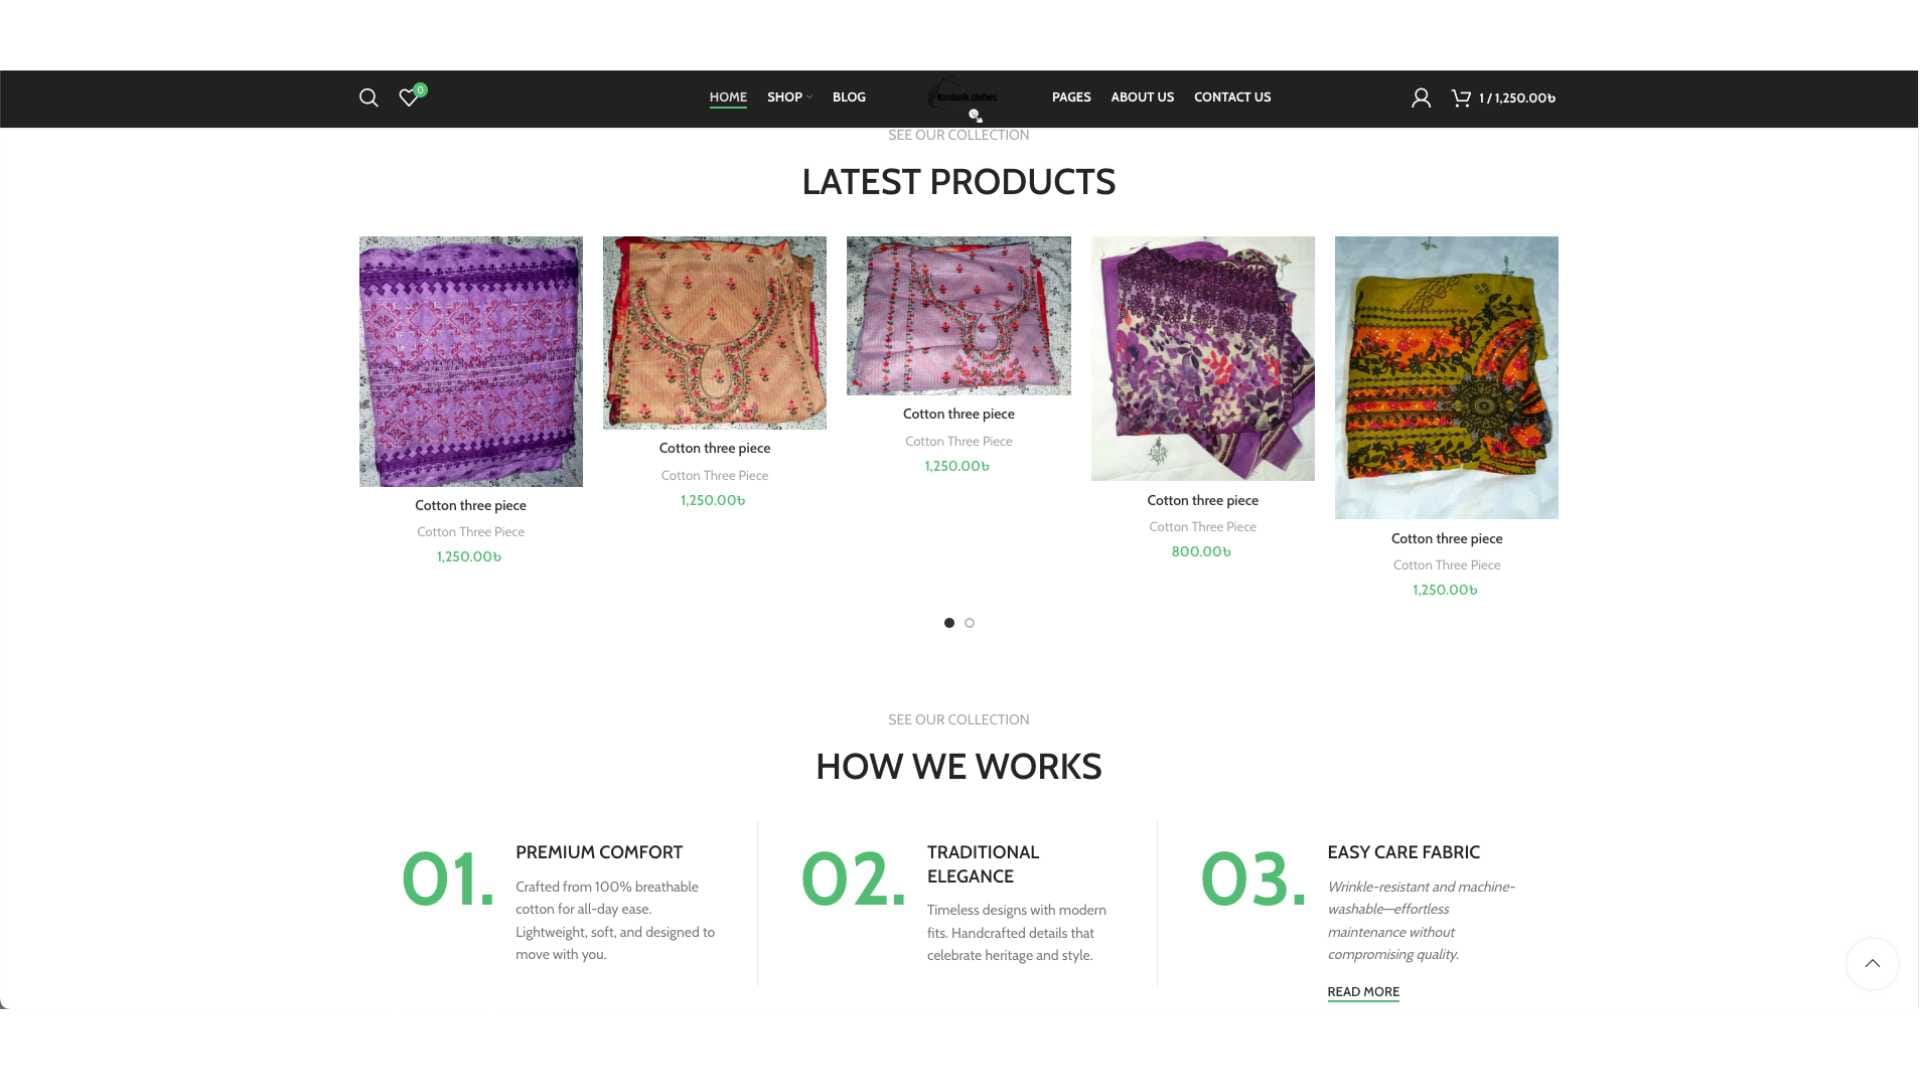
Task: Click the site logo in header
Action: (963, 97)
